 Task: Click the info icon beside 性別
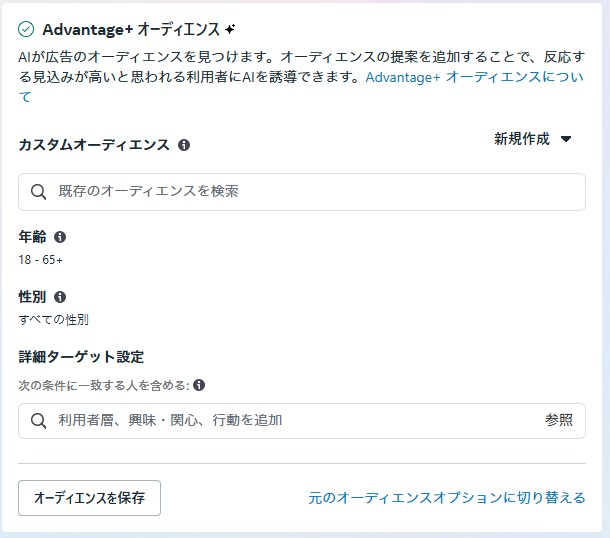pos(60,297)
